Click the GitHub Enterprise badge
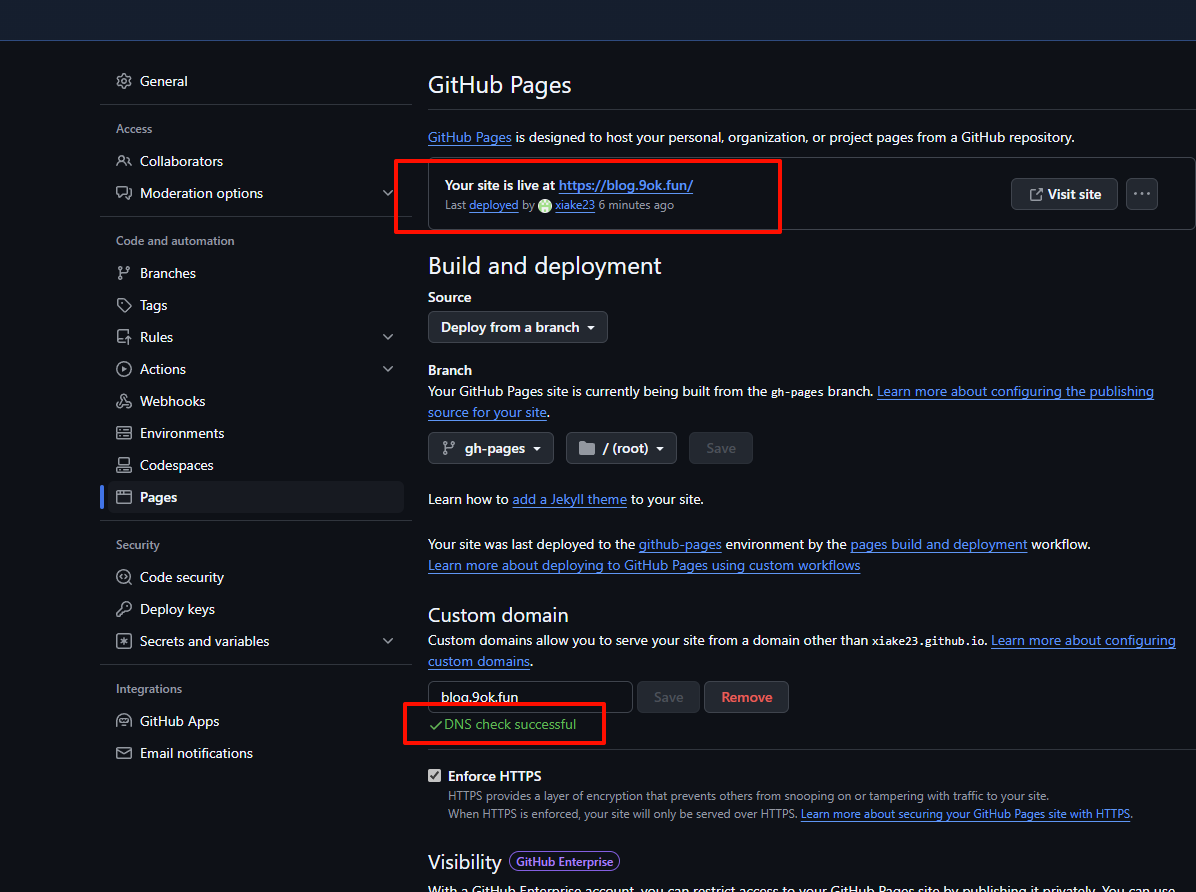The height and width of the screenshot is (892, 1196). 564,861
